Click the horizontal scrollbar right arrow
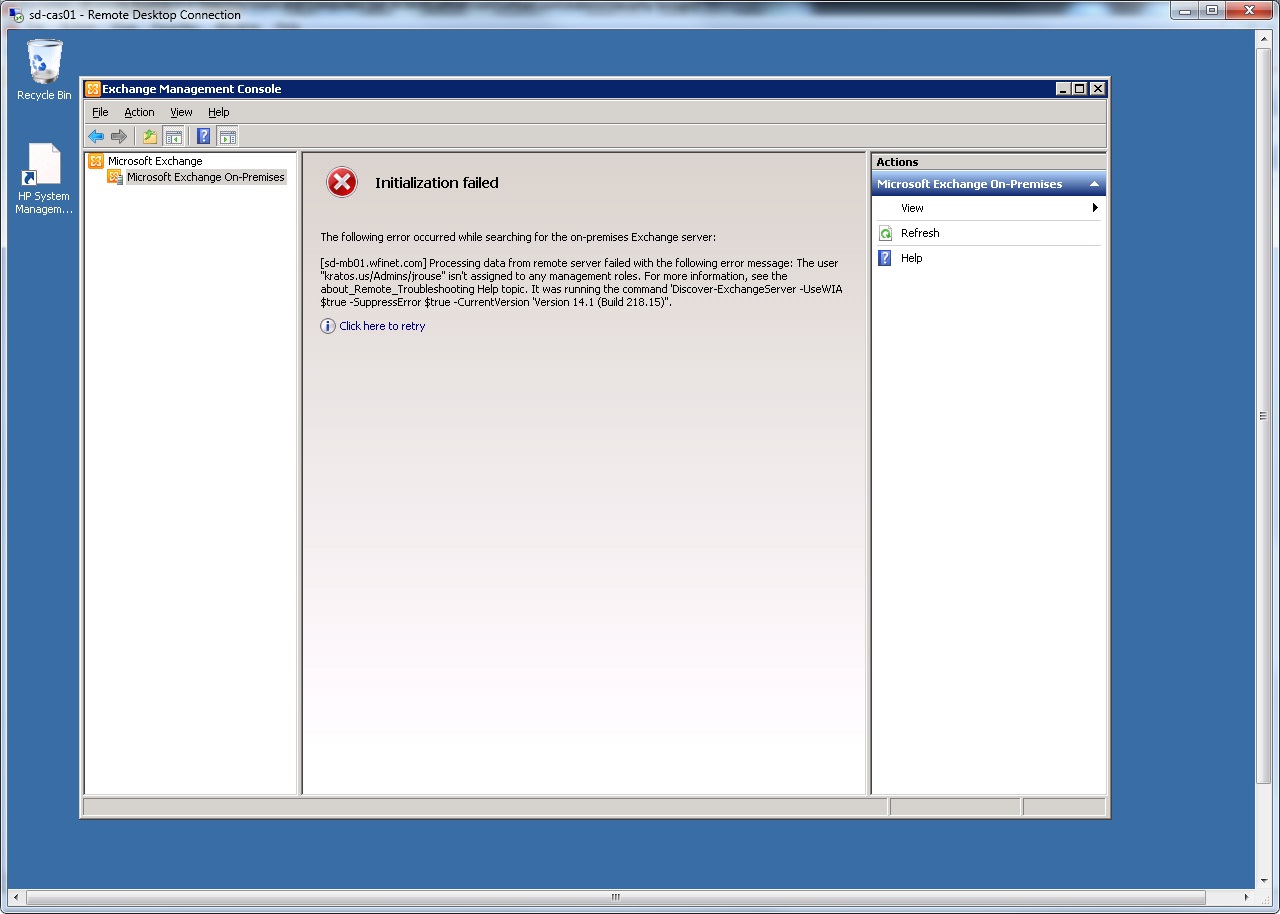1280x914 pixels. tap(1247, 897)
